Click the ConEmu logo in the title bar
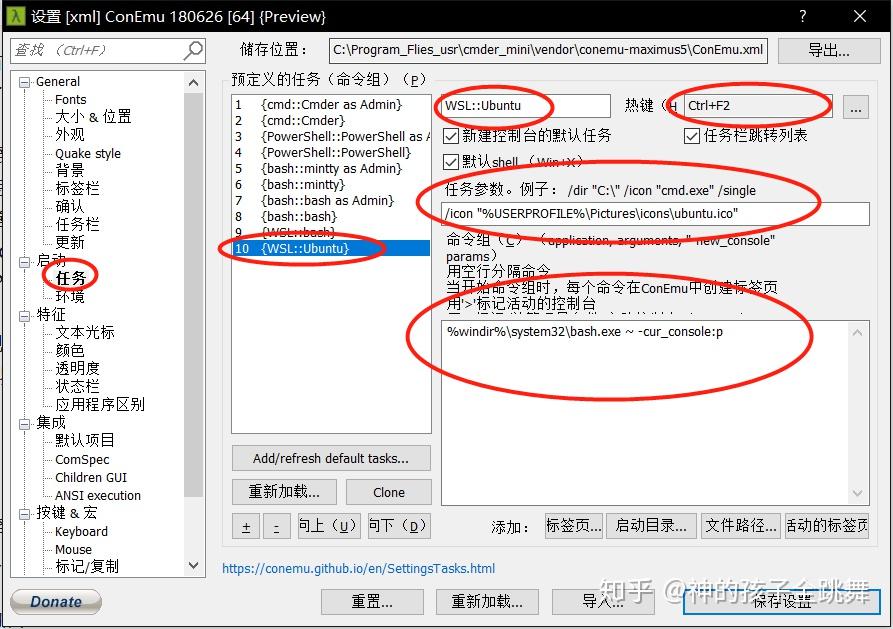The height and width of the screenshot is (629, 893). click(x=15, y=15)
